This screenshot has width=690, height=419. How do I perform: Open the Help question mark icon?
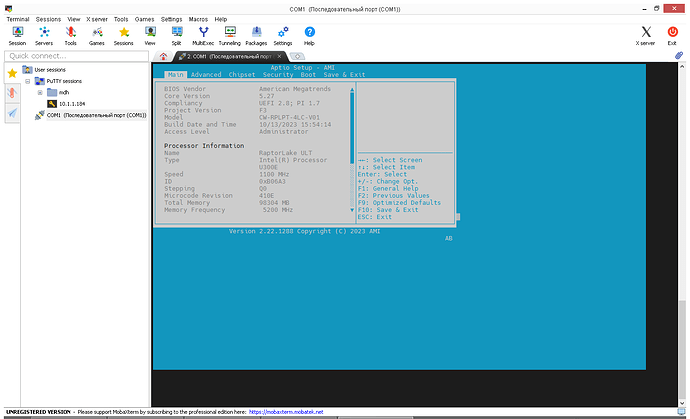pyautogui.click(x=309, y=36)
